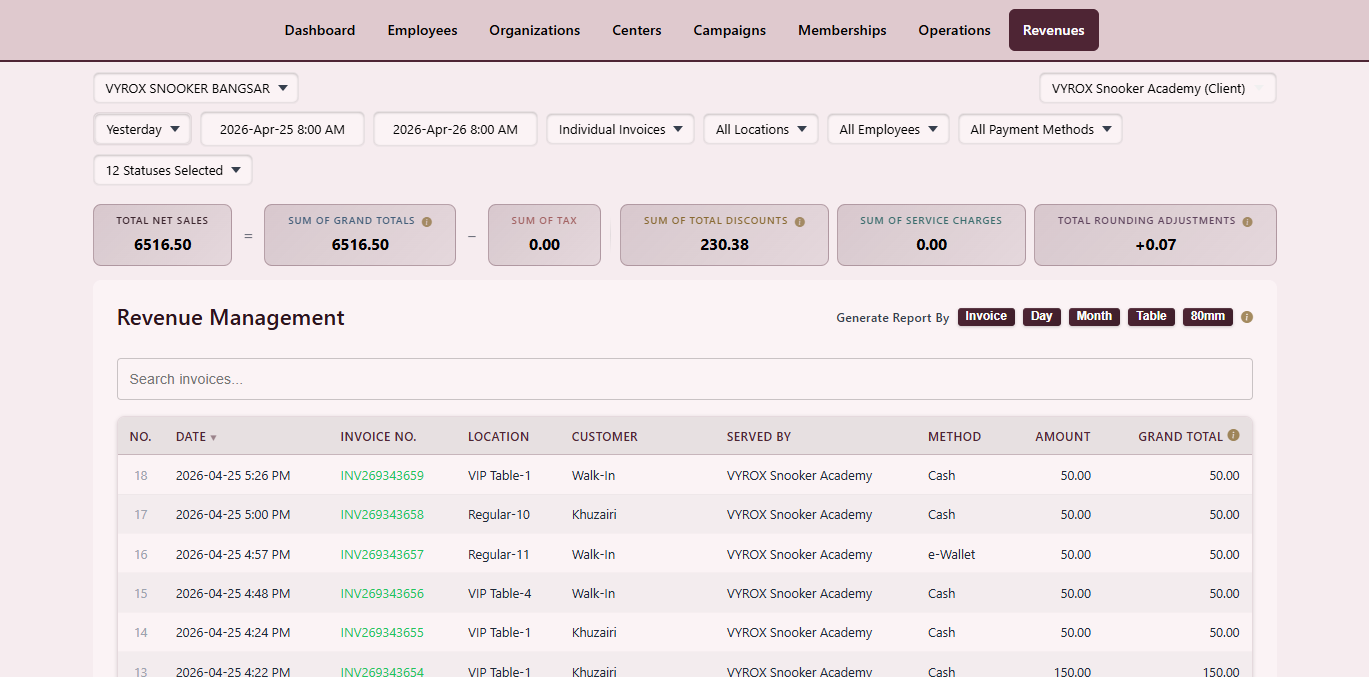Click the Location column header
This screenshot has width=1369, height=677.
coord(498,437)
